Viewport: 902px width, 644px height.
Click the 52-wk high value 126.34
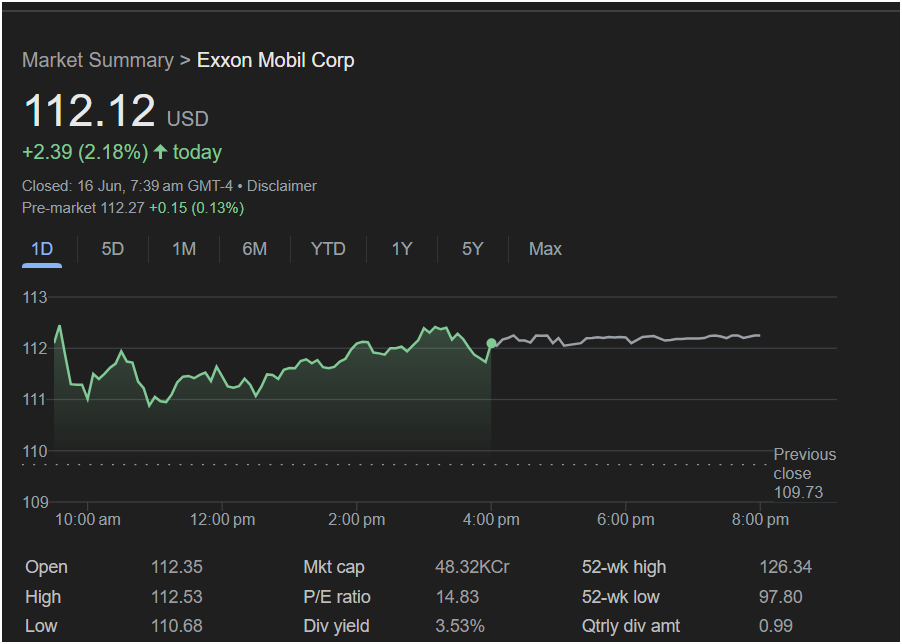pyautogui.click(x=785, y=567)
